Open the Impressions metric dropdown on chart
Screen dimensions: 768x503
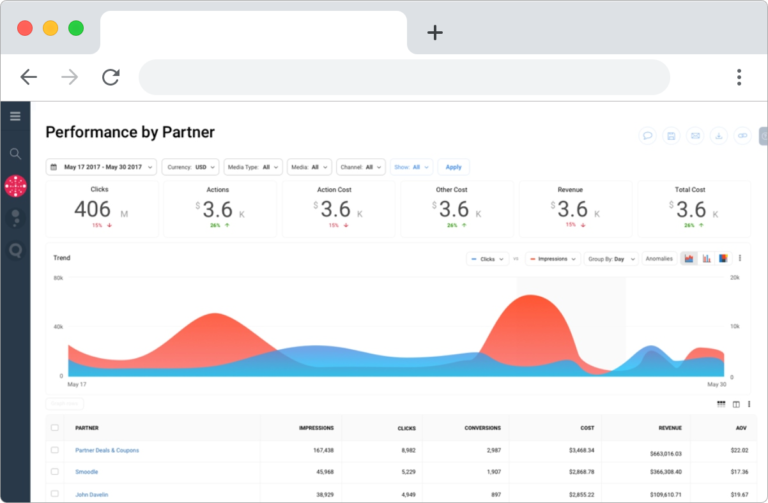click(x=553, y=259)
